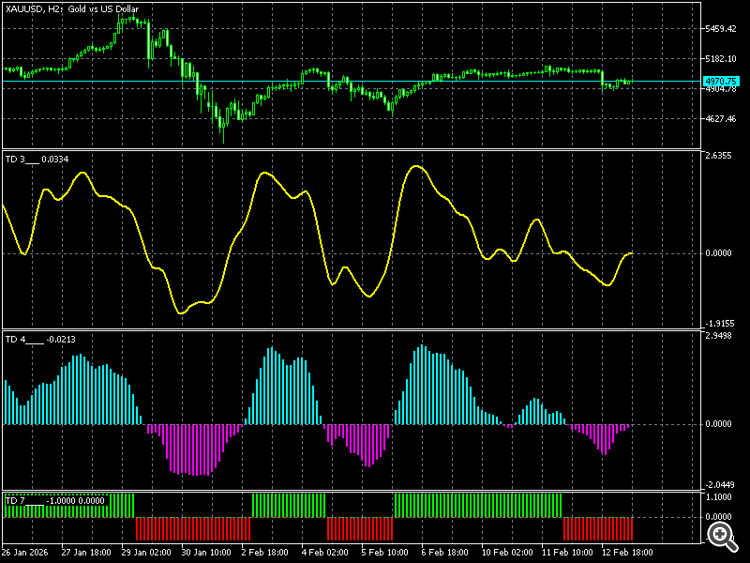Viewport: 750px width, 563px height.
Task: Click the 6 Feb 18:00 time label
Action: tap(445, 552)
